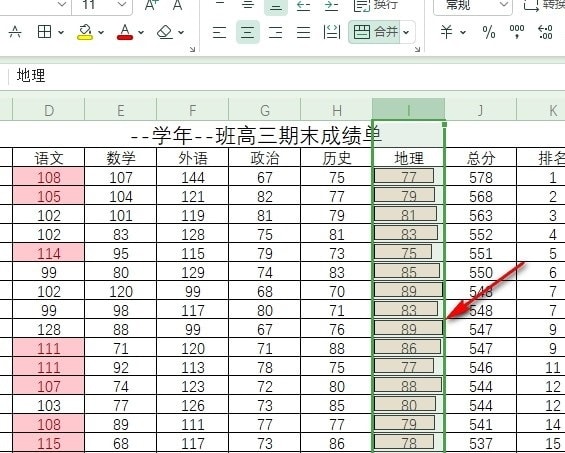565x453 pixels.
Task: Select column F header
Action: tap(193, 110)
